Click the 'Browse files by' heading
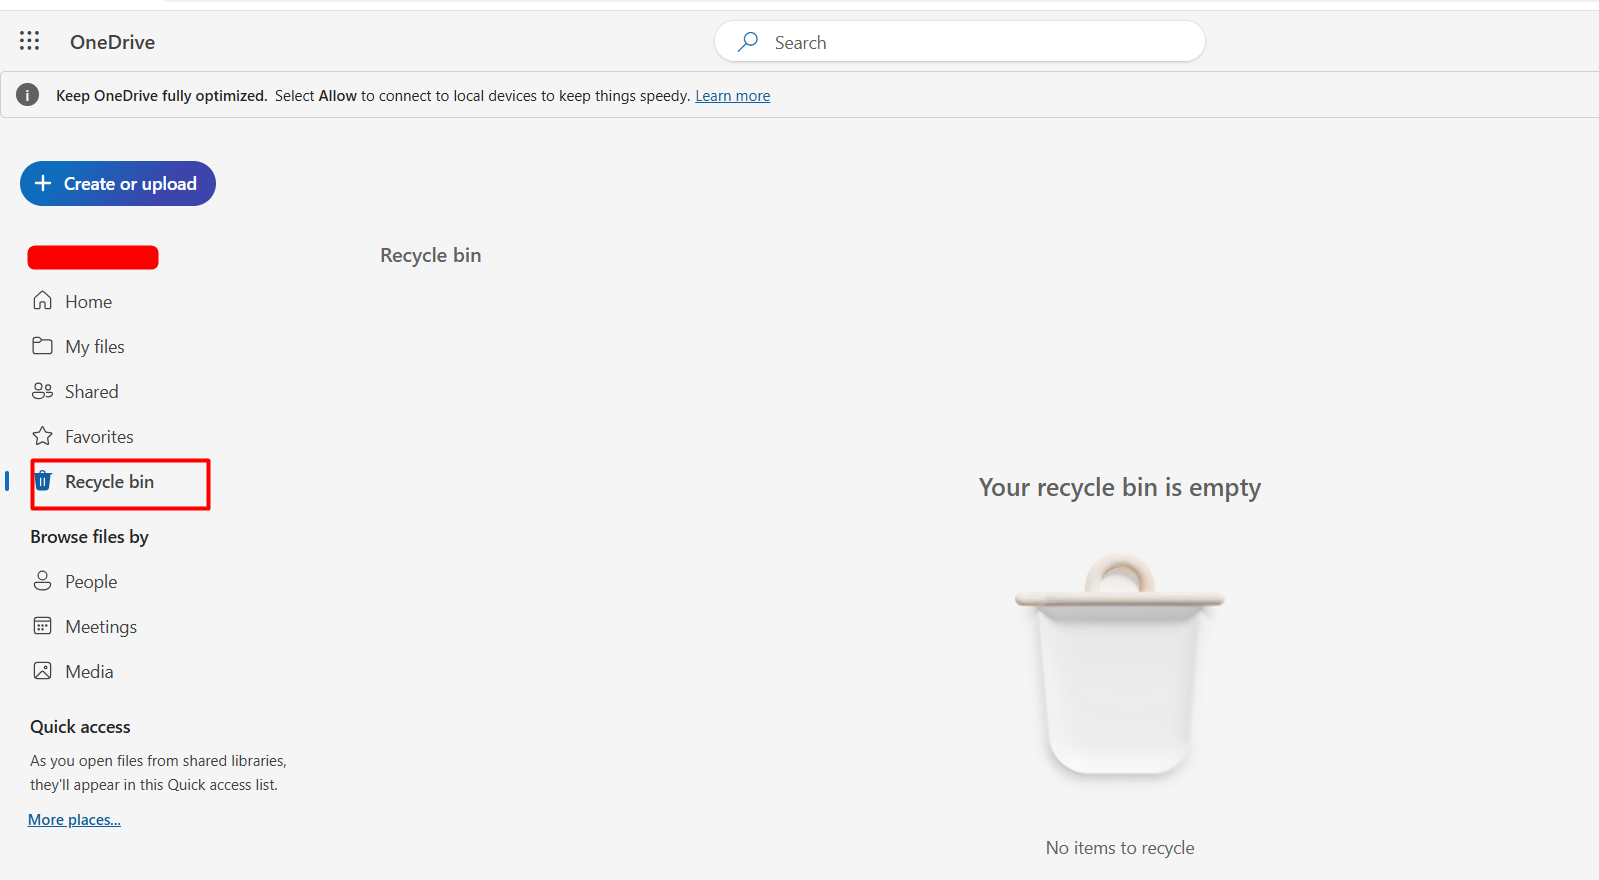Image resolution: width=1599 pixels, height=880 pixels. tap(89, 537)
